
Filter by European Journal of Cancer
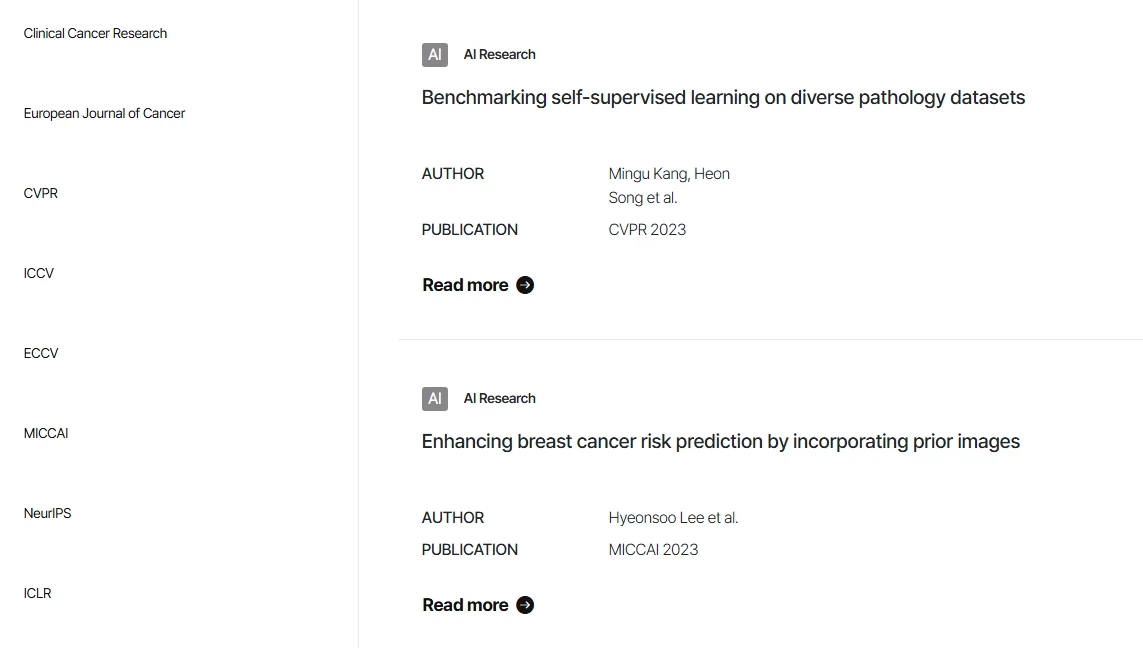click(104, 113)
